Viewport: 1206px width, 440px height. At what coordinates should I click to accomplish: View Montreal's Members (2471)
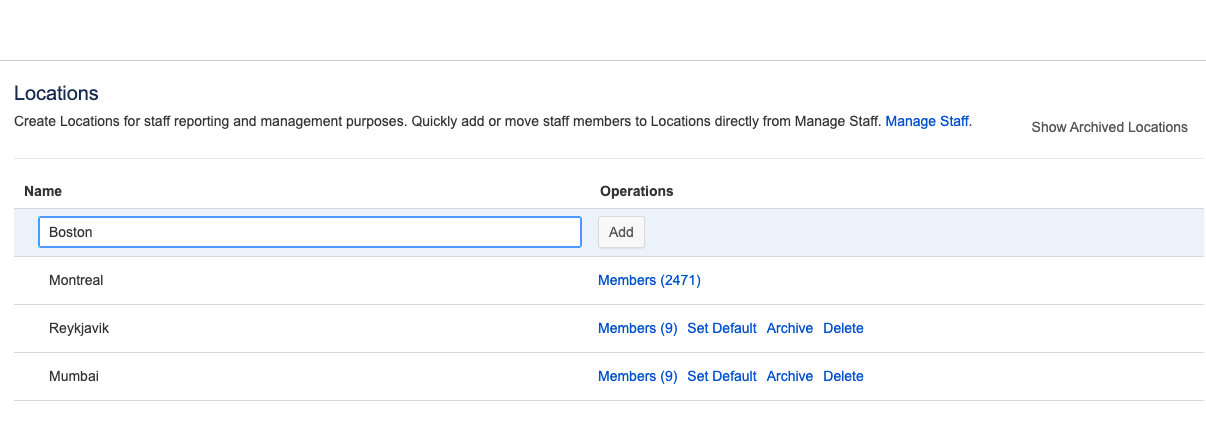(x=649, y=280)
